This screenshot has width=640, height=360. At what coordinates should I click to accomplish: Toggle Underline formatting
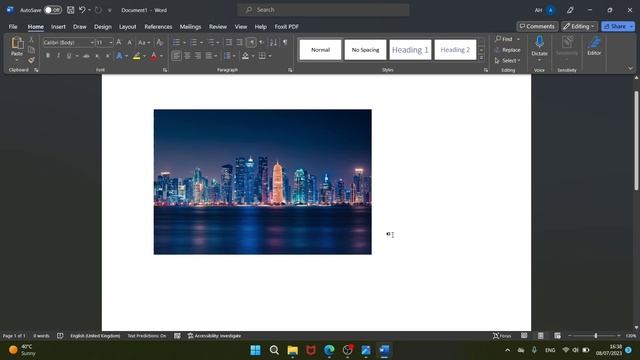pyautogui.click(x=69, y=56)
